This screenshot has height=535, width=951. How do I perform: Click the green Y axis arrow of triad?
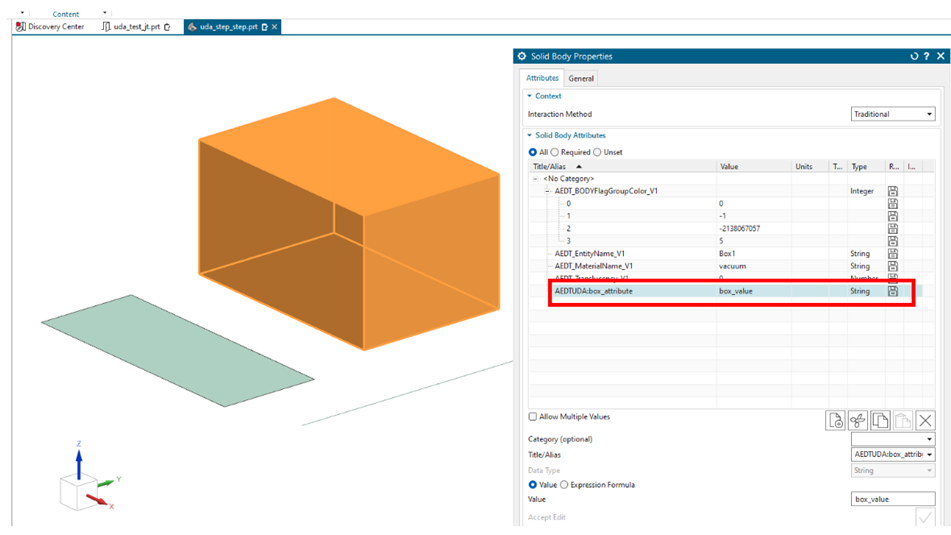pyautogui.click(x=106, y=483)
